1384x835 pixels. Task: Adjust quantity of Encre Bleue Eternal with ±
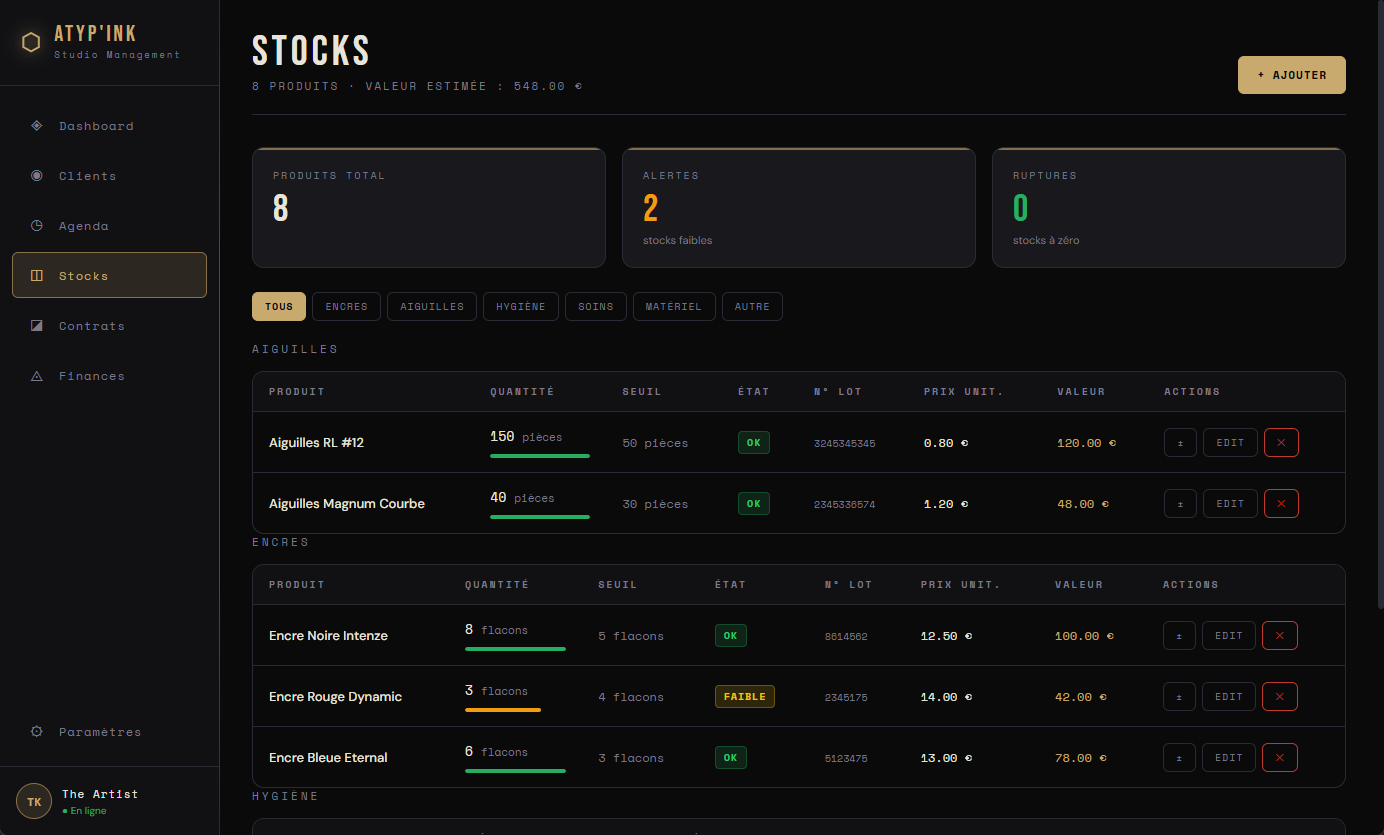point(1179,757)
